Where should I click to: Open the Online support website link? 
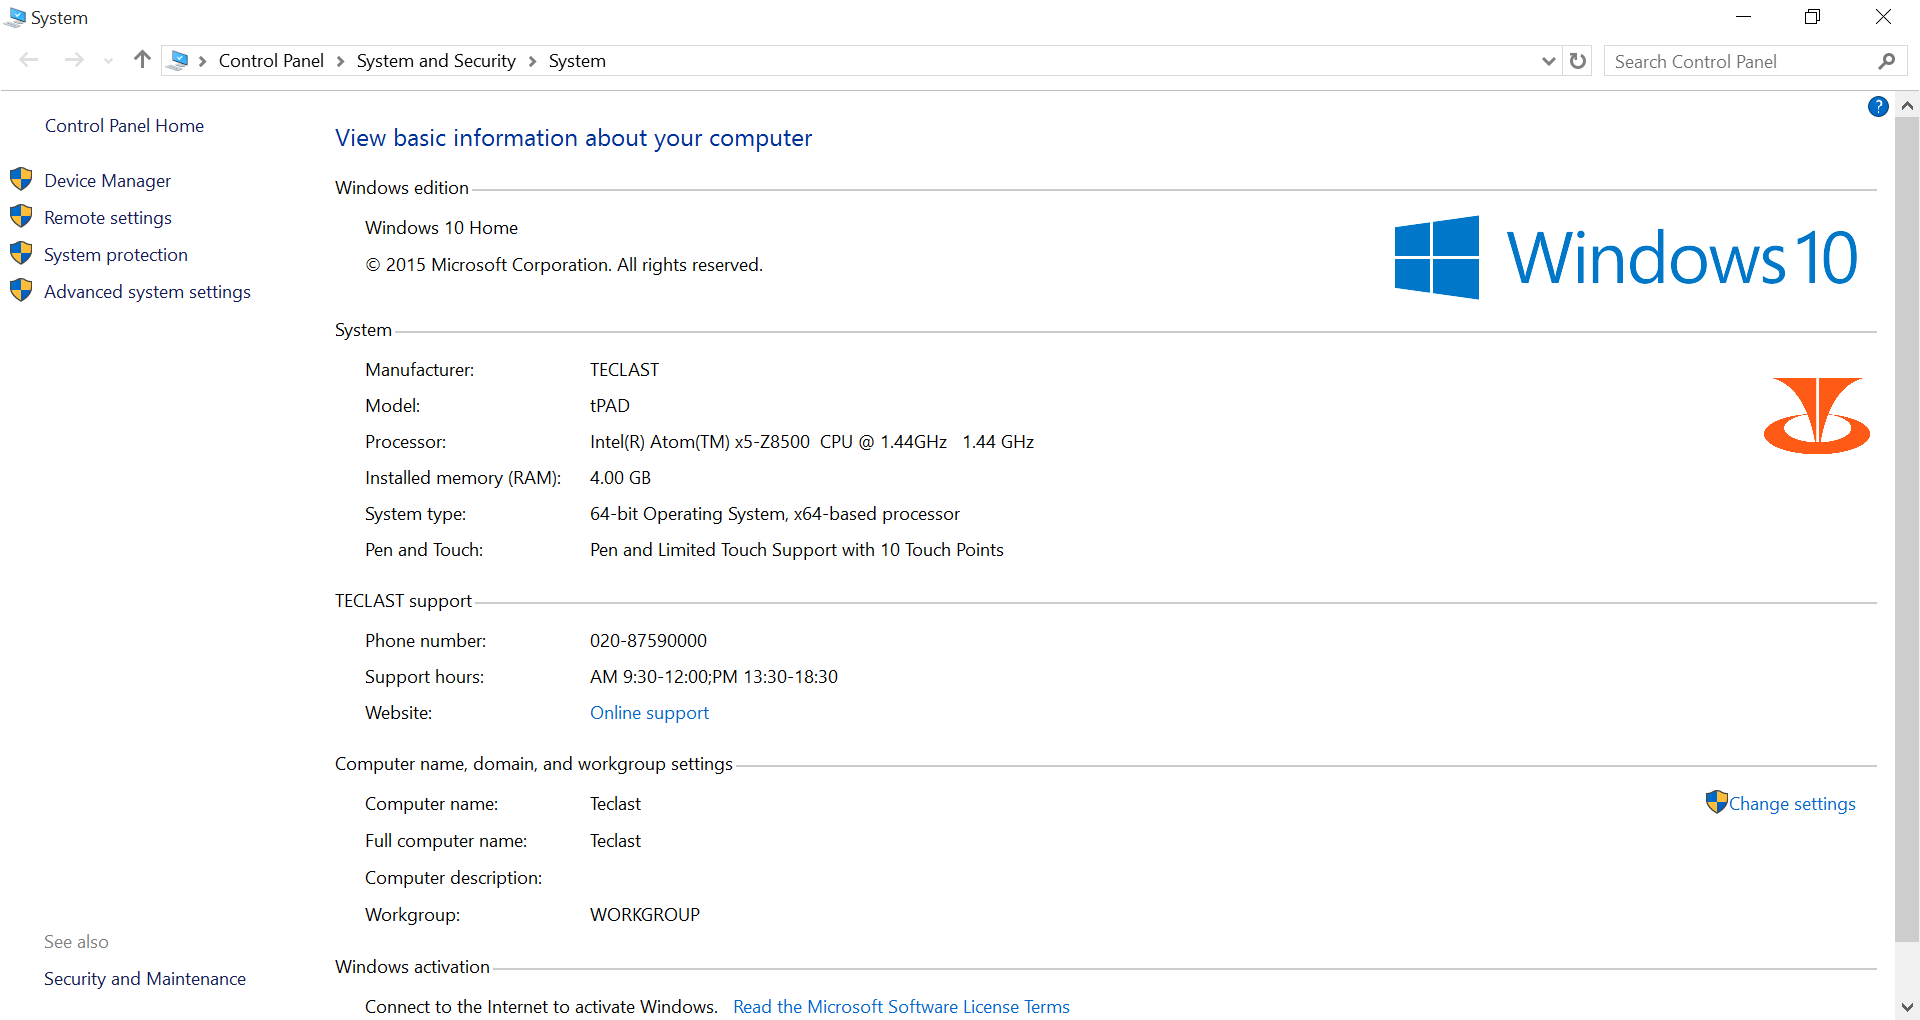[649, 713]
